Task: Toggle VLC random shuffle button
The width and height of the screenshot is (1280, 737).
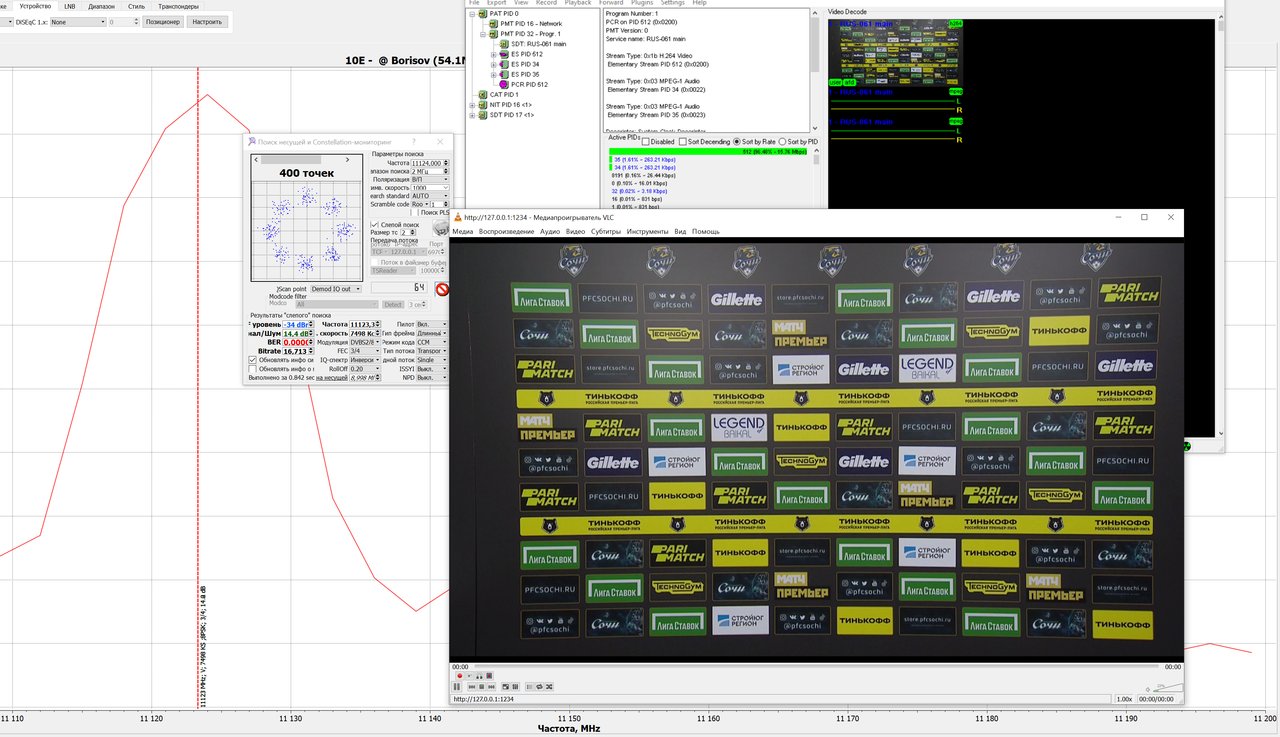Action: 549,687
